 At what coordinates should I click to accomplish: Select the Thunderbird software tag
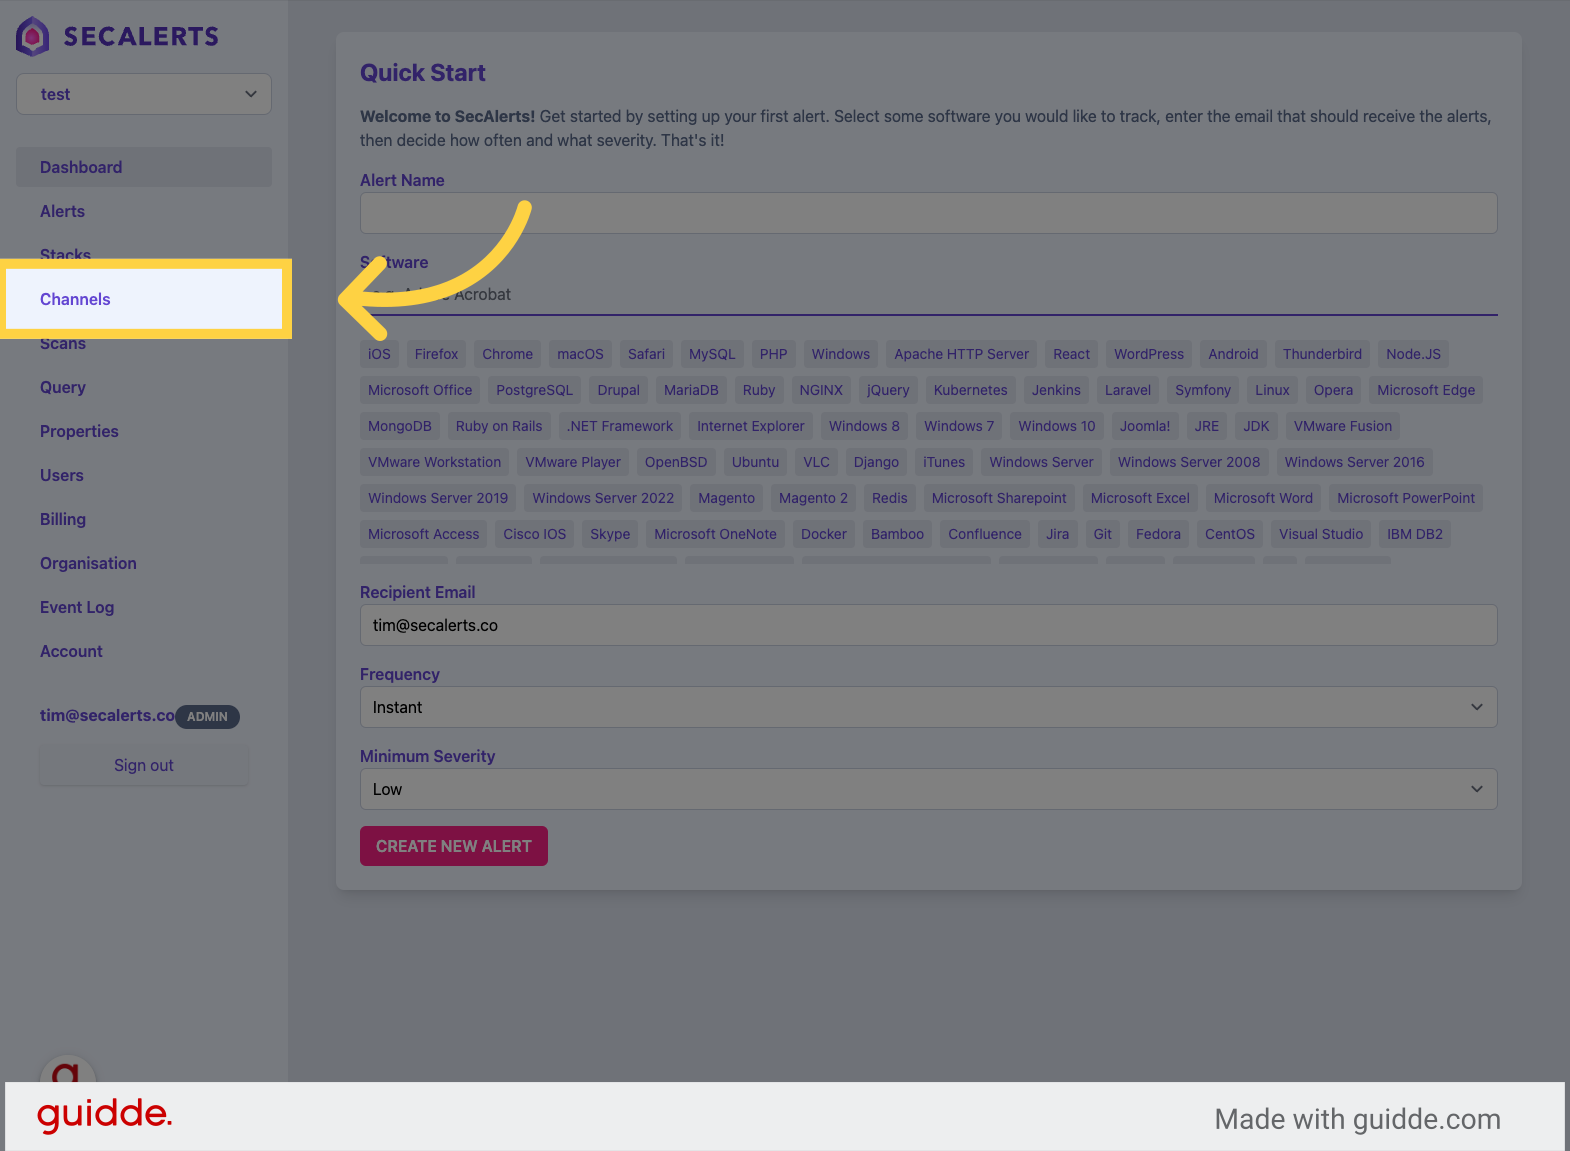tap(1322, 354)
